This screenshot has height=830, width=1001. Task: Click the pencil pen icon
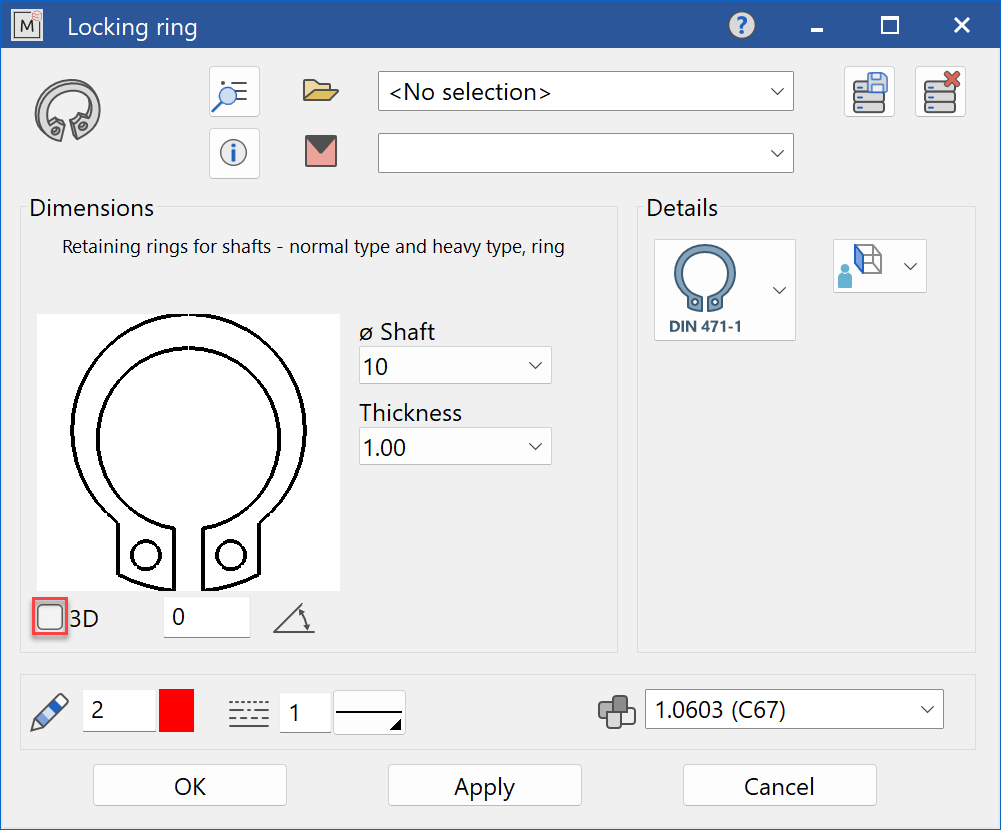pyautogui.click(x=50, y=711)
